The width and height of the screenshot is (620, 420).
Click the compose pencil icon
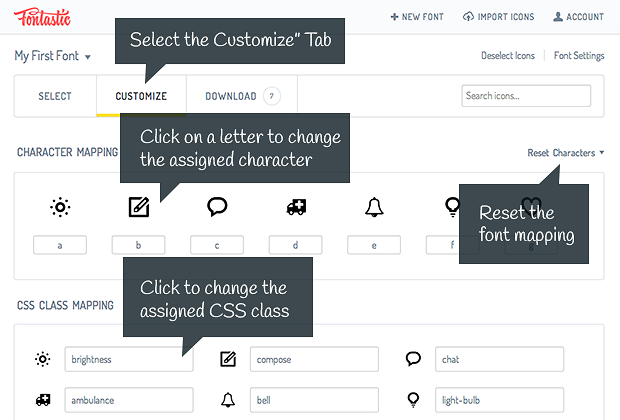coord(139,207)
